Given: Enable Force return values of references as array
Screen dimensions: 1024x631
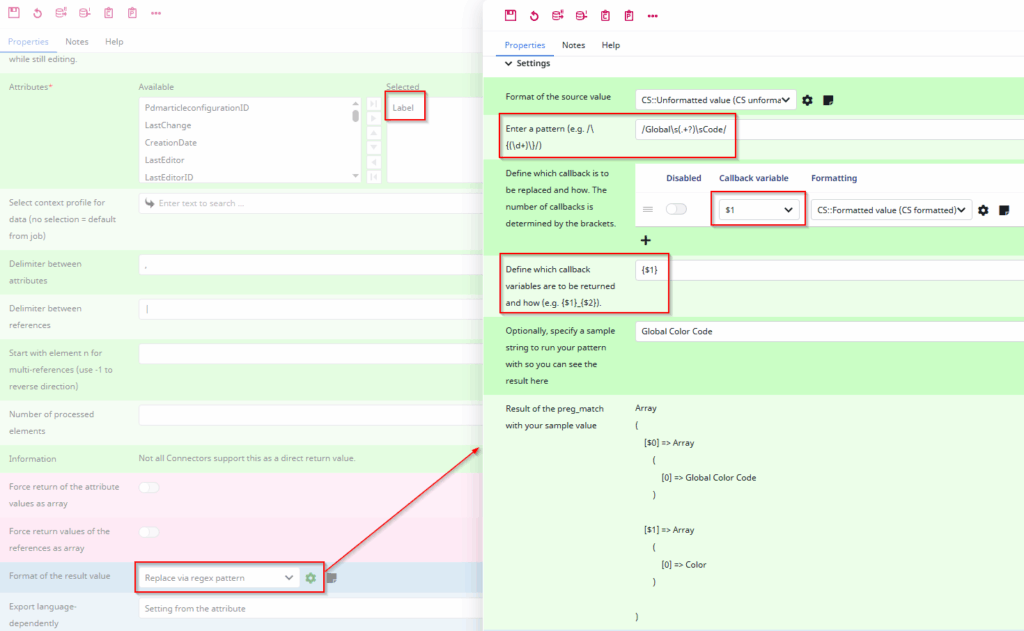Looking at the screenshot, I should click(x=148, y=531).
